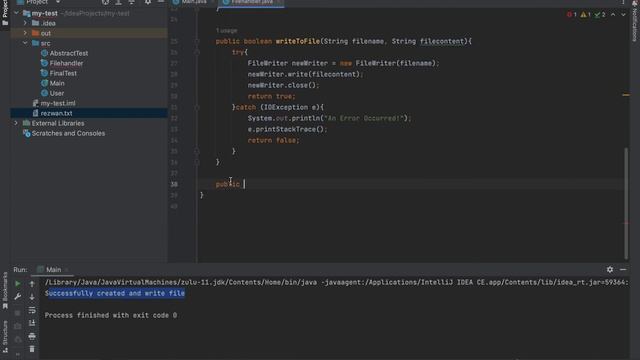Expand External Libraries node
This screenshot has width=640, height=360.
pos(16,123)
